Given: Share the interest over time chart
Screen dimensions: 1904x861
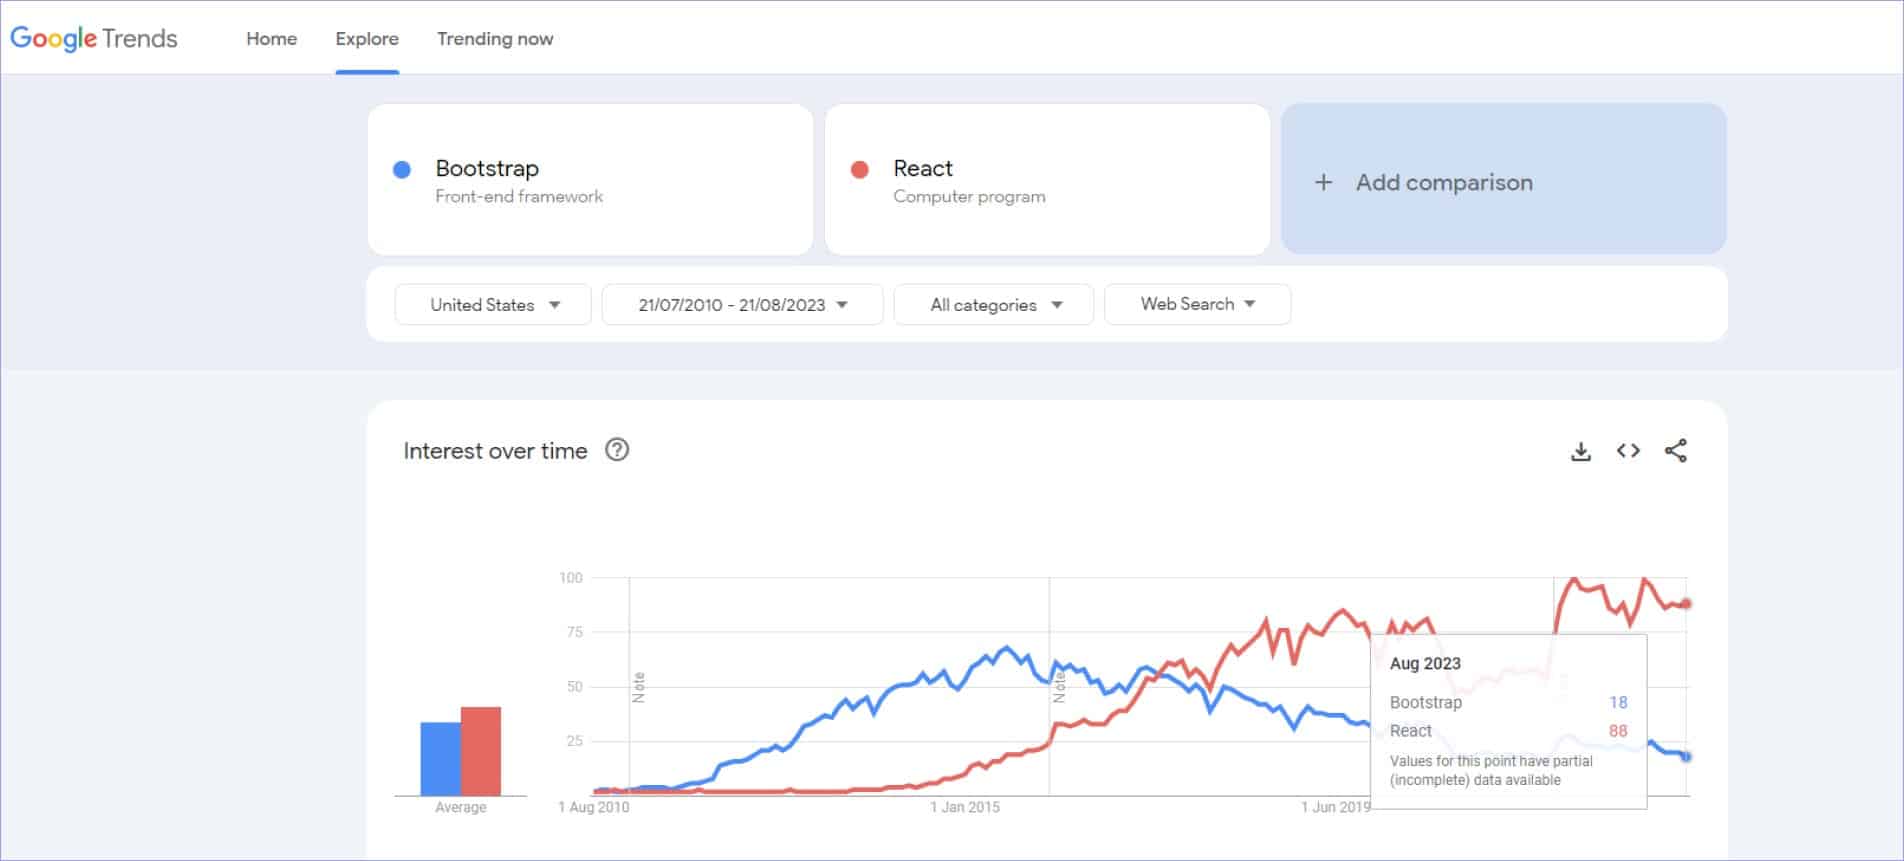Looking at the screenshot, I should point(1676,451).
